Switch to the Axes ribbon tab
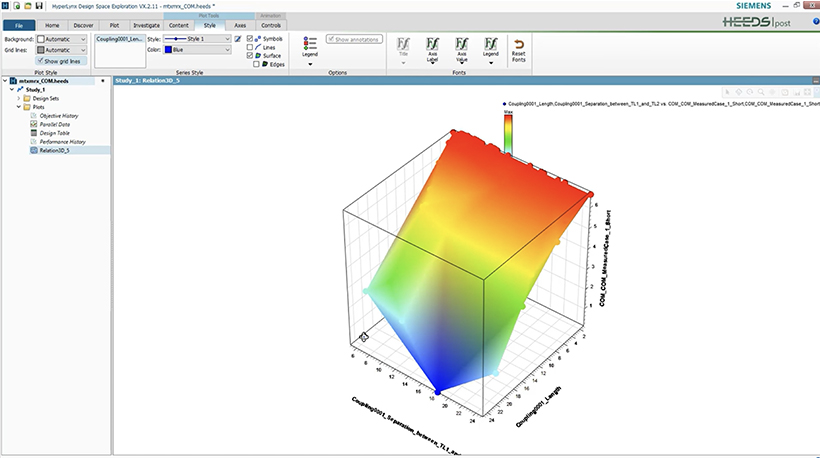This screenshot has height=458, width=820. (240, 25)
